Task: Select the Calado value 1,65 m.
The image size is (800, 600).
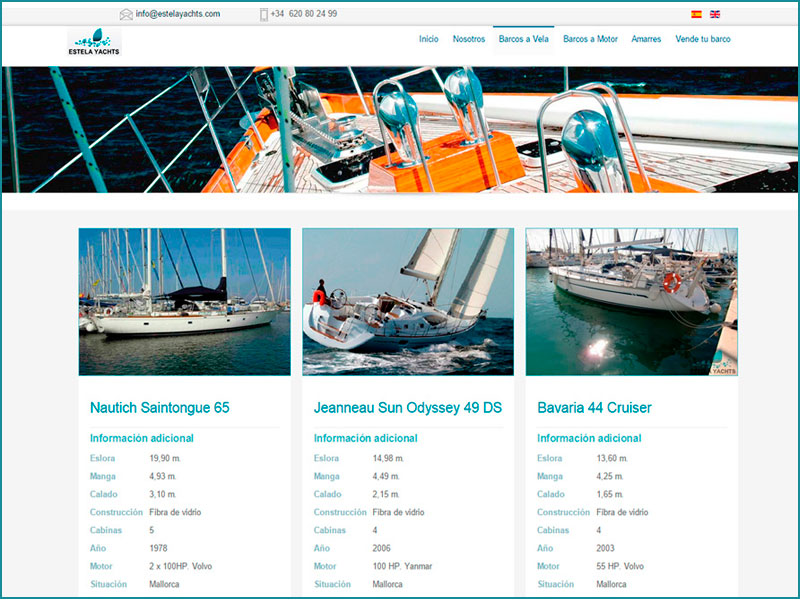Action: click(610, 494)
